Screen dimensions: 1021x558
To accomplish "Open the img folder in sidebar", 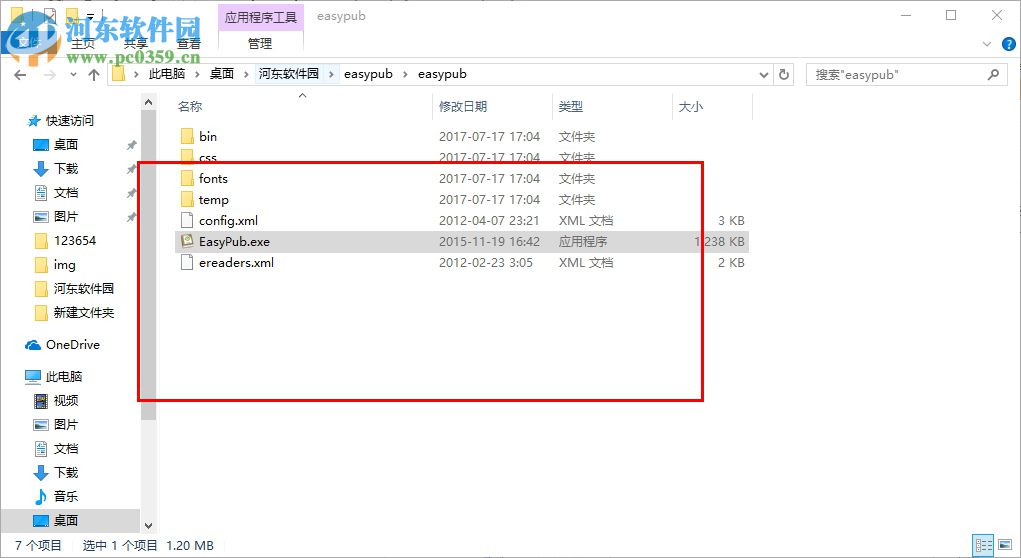I will (x=64, y=265).
